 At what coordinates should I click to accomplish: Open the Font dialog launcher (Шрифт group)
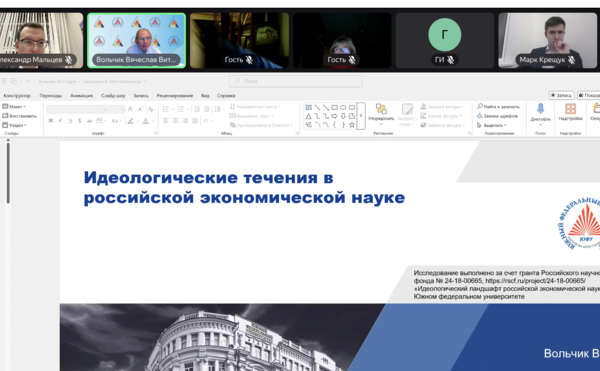pyautogui.click(x=156, y=133)
